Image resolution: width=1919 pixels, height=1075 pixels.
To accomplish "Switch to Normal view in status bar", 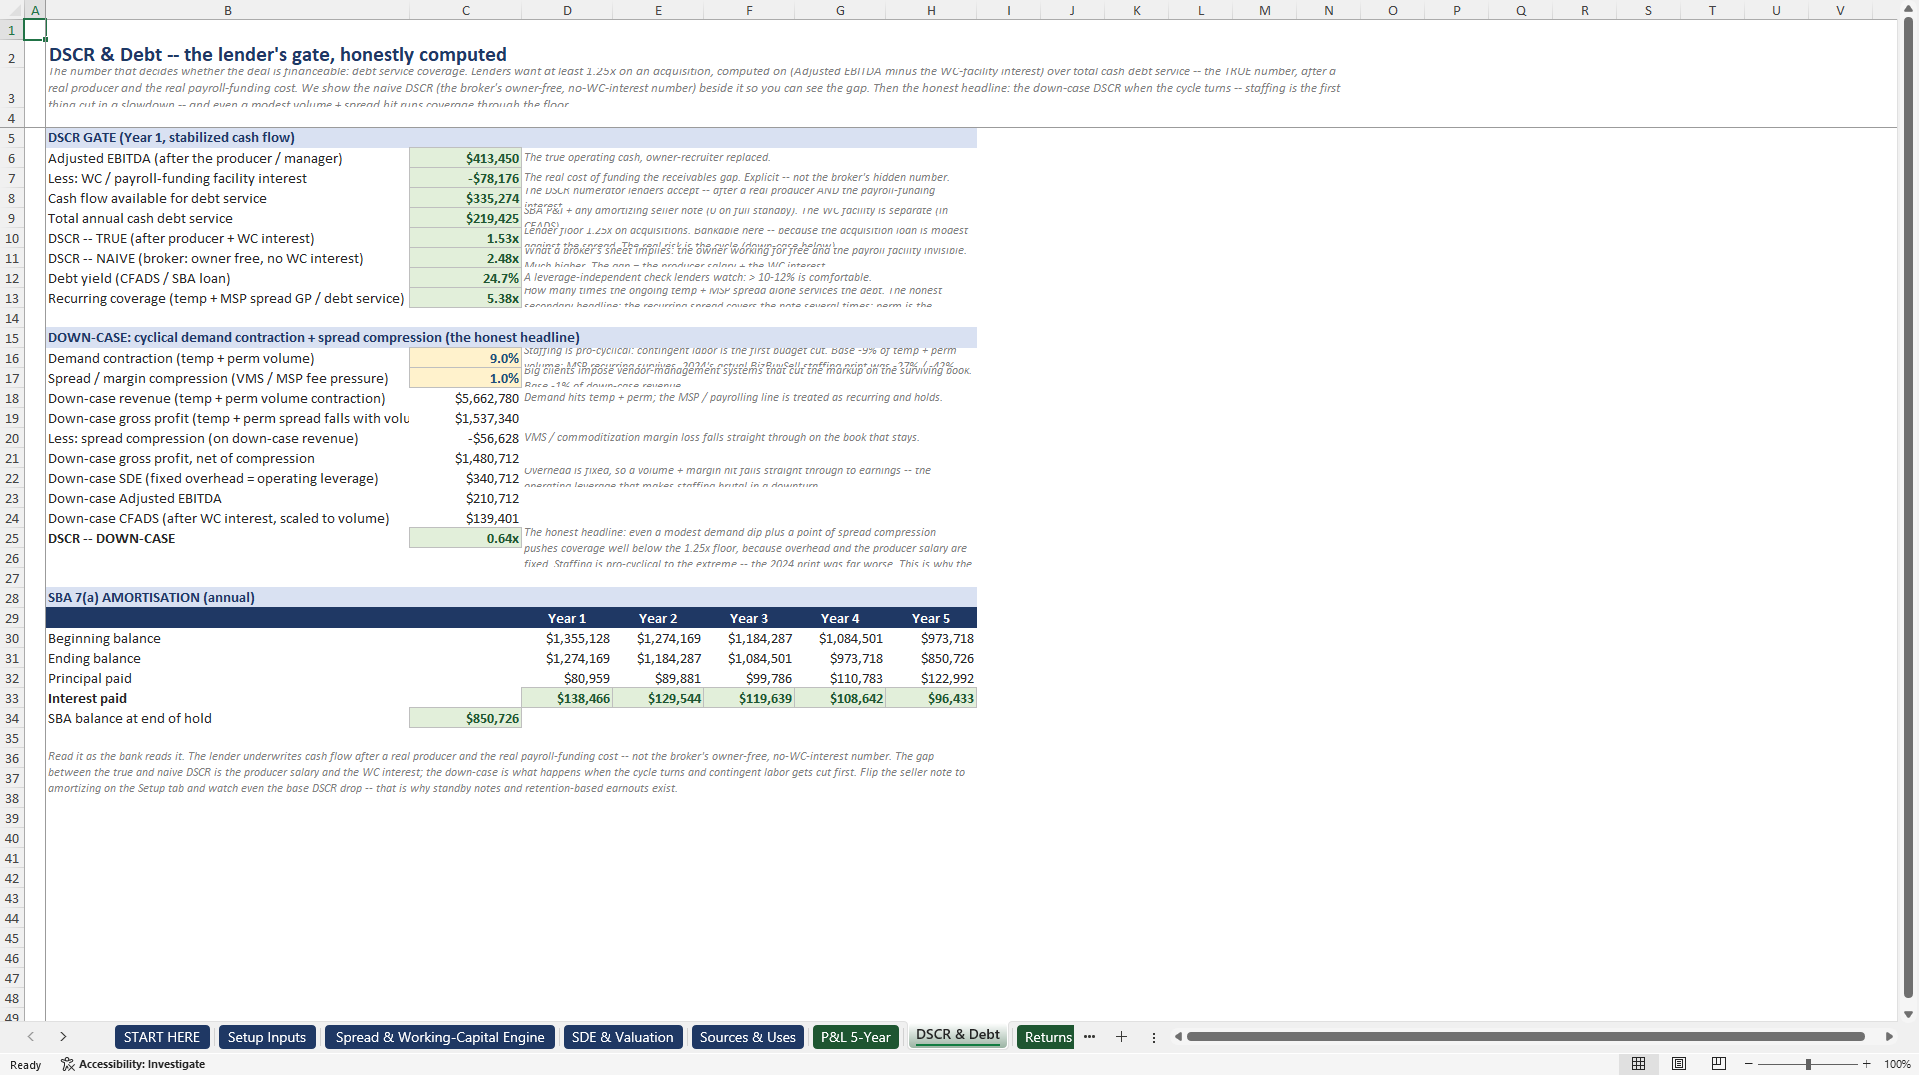I will 1638,1064.
